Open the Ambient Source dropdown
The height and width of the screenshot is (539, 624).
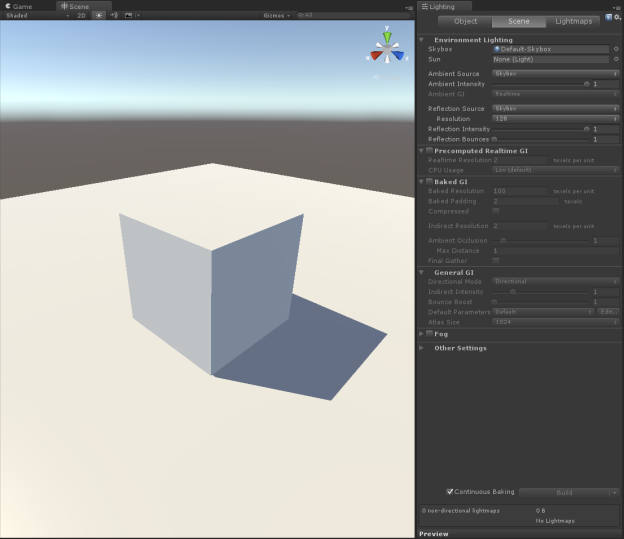tap(556, 74)
